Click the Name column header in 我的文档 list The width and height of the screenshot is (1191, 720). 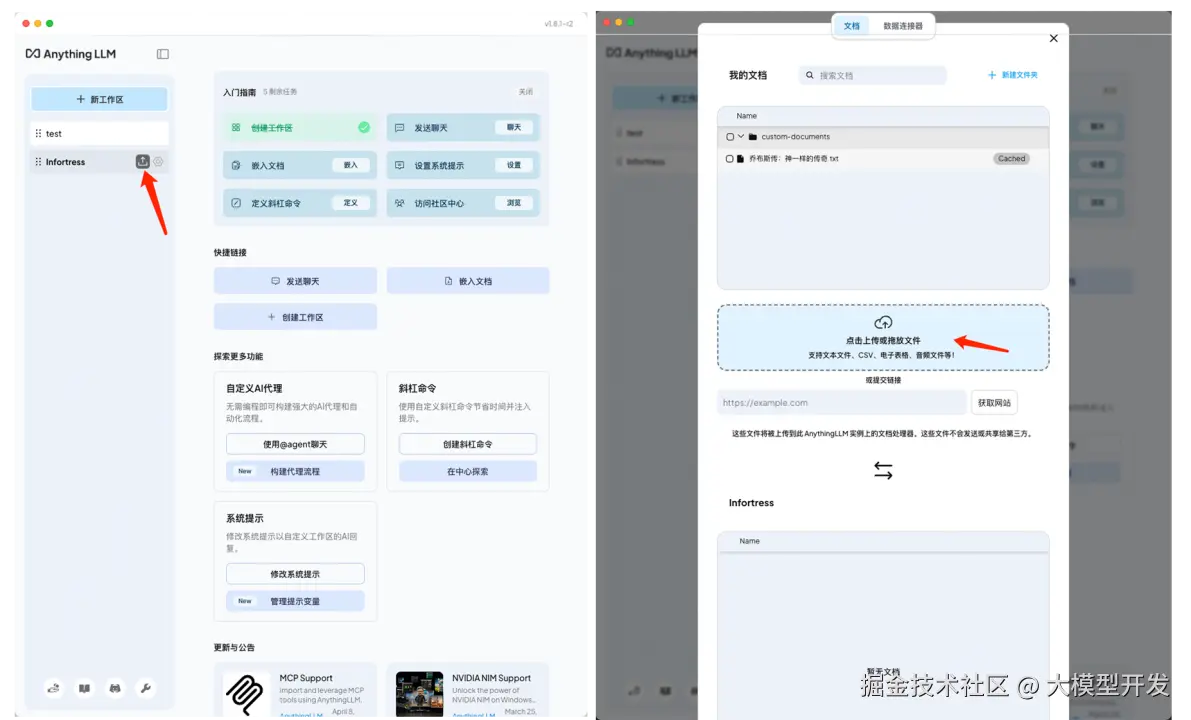coord(747,116)
